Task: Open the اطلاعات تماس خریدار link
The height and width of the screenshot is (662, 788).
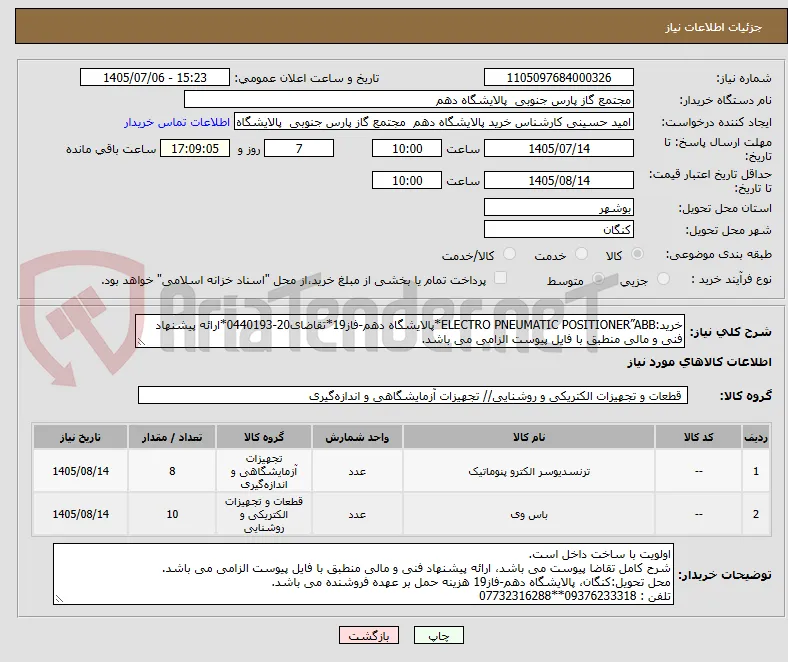Action: pos(177,122)
